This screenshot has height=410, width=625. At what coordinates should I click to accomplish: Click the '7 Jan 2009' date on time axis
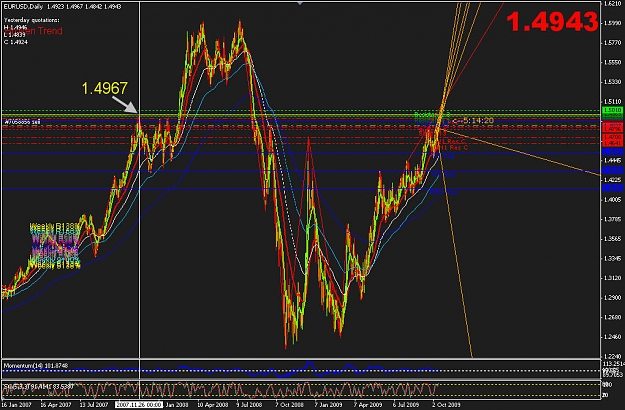(328, 405)
